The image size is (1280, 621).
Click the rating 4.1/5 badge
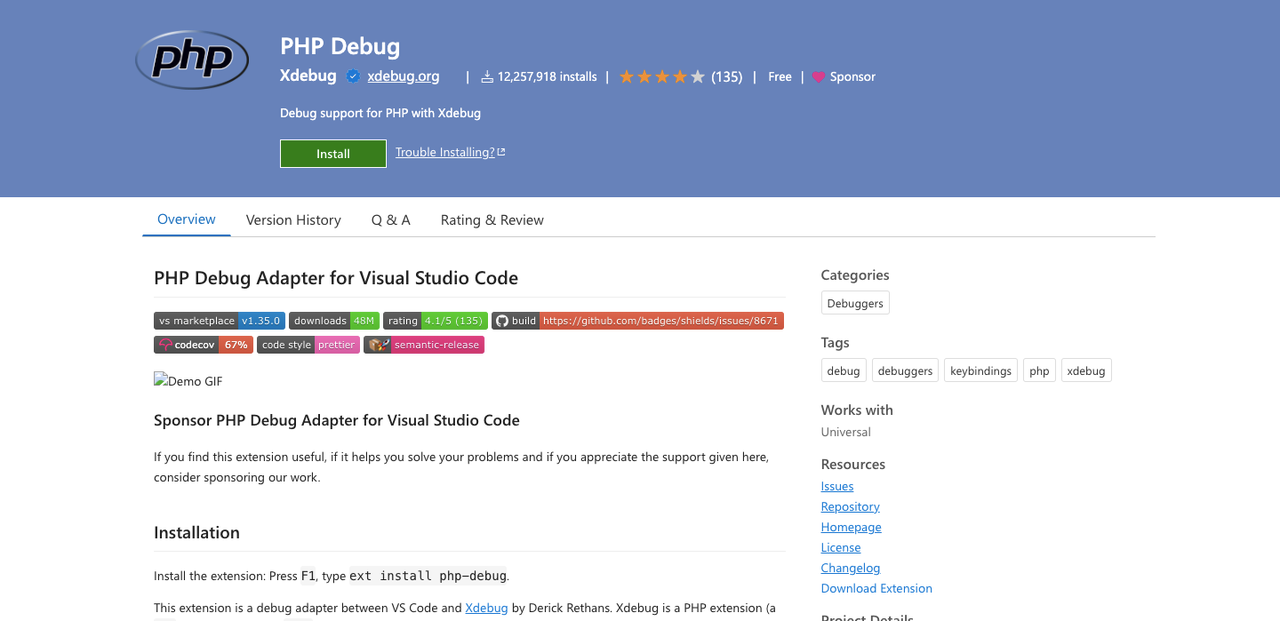pos(435,321)
